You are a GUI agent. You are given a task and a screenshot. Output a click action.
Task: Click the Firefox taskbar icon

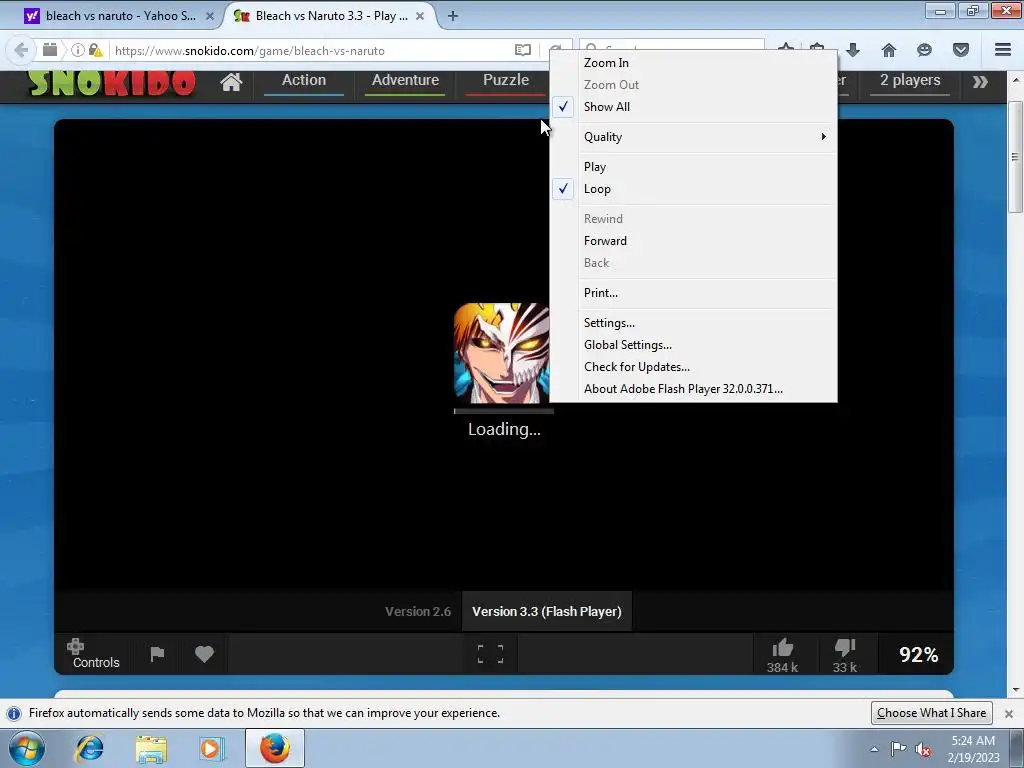click(275, 748)
